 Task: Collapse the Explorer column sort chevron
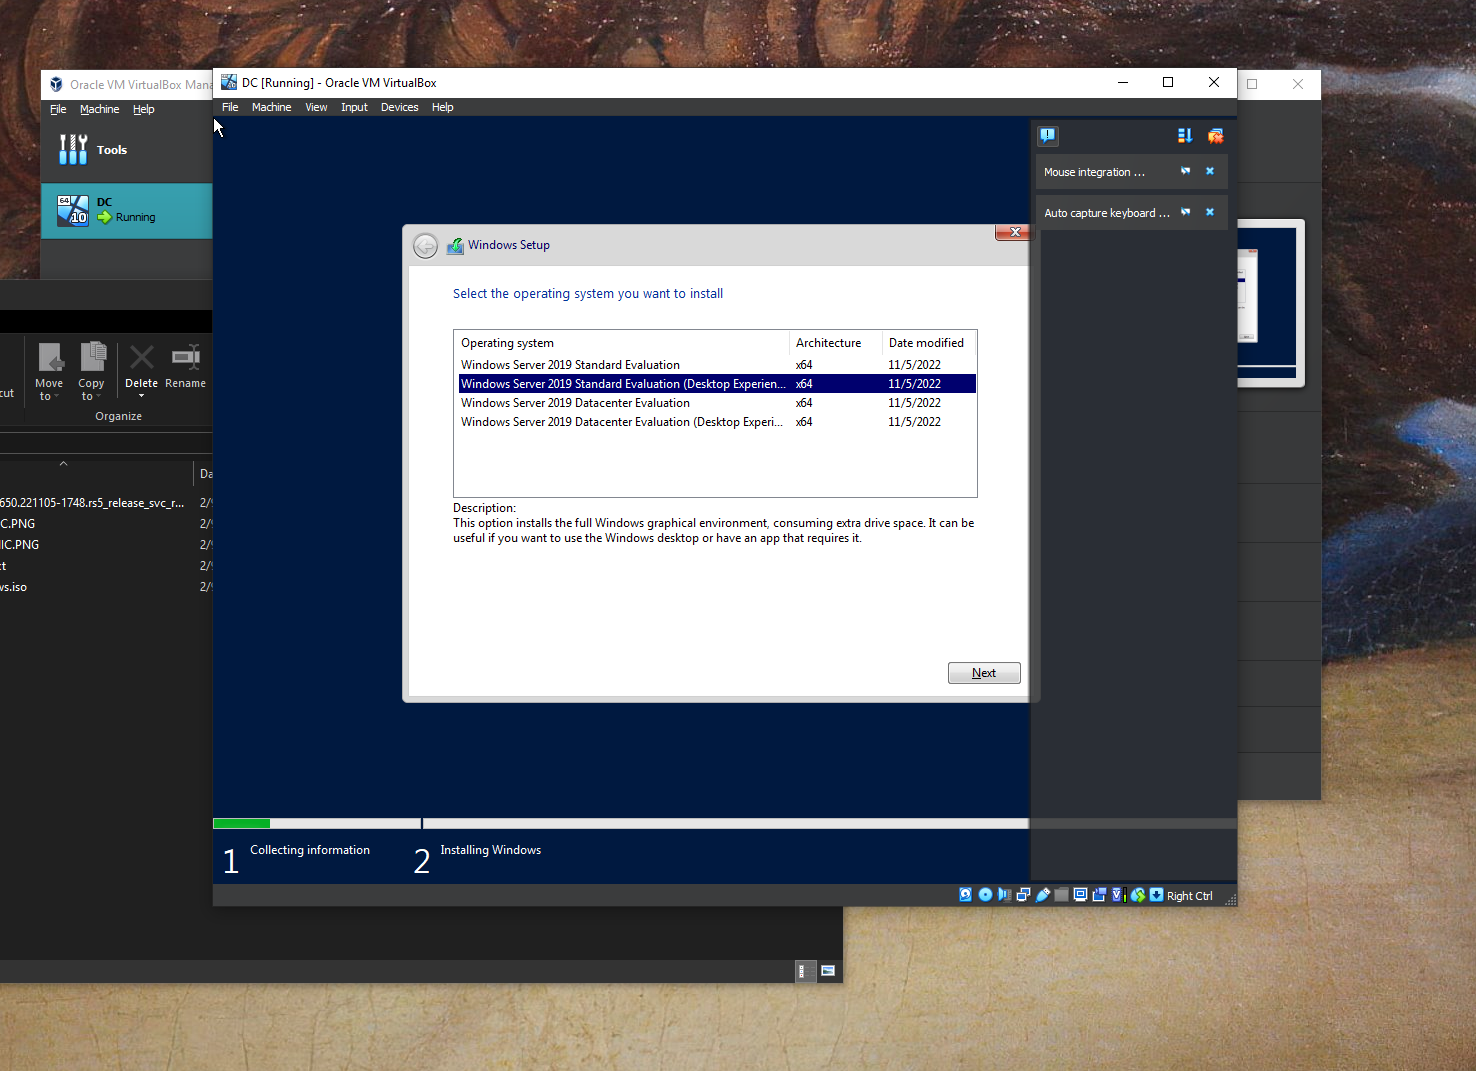(63, 463)
